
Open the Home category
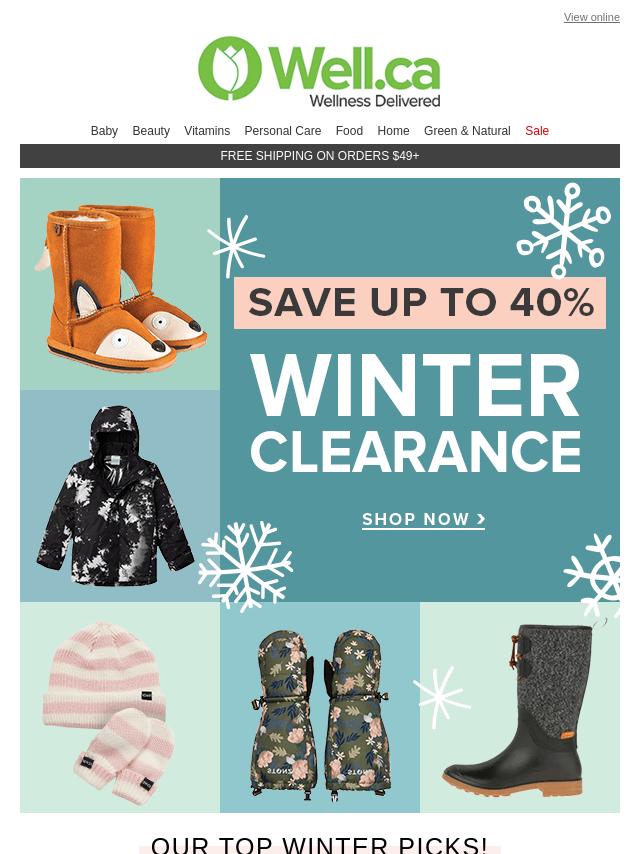tap(393, 131)
